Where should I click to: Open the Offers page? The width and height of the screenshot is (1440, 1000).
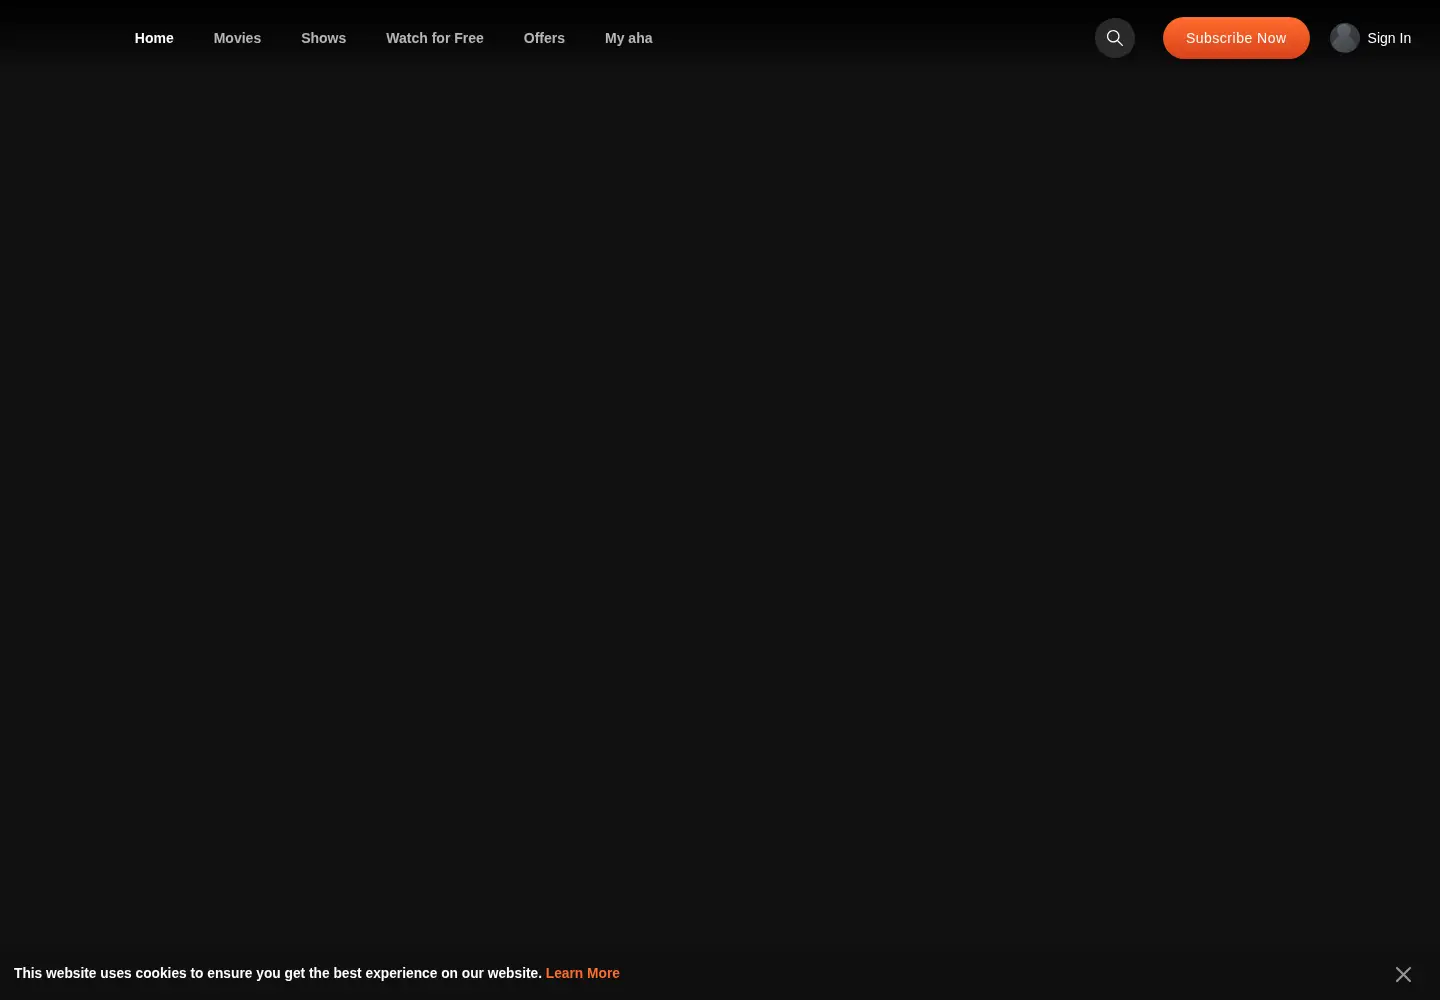[x=544, y=38]
